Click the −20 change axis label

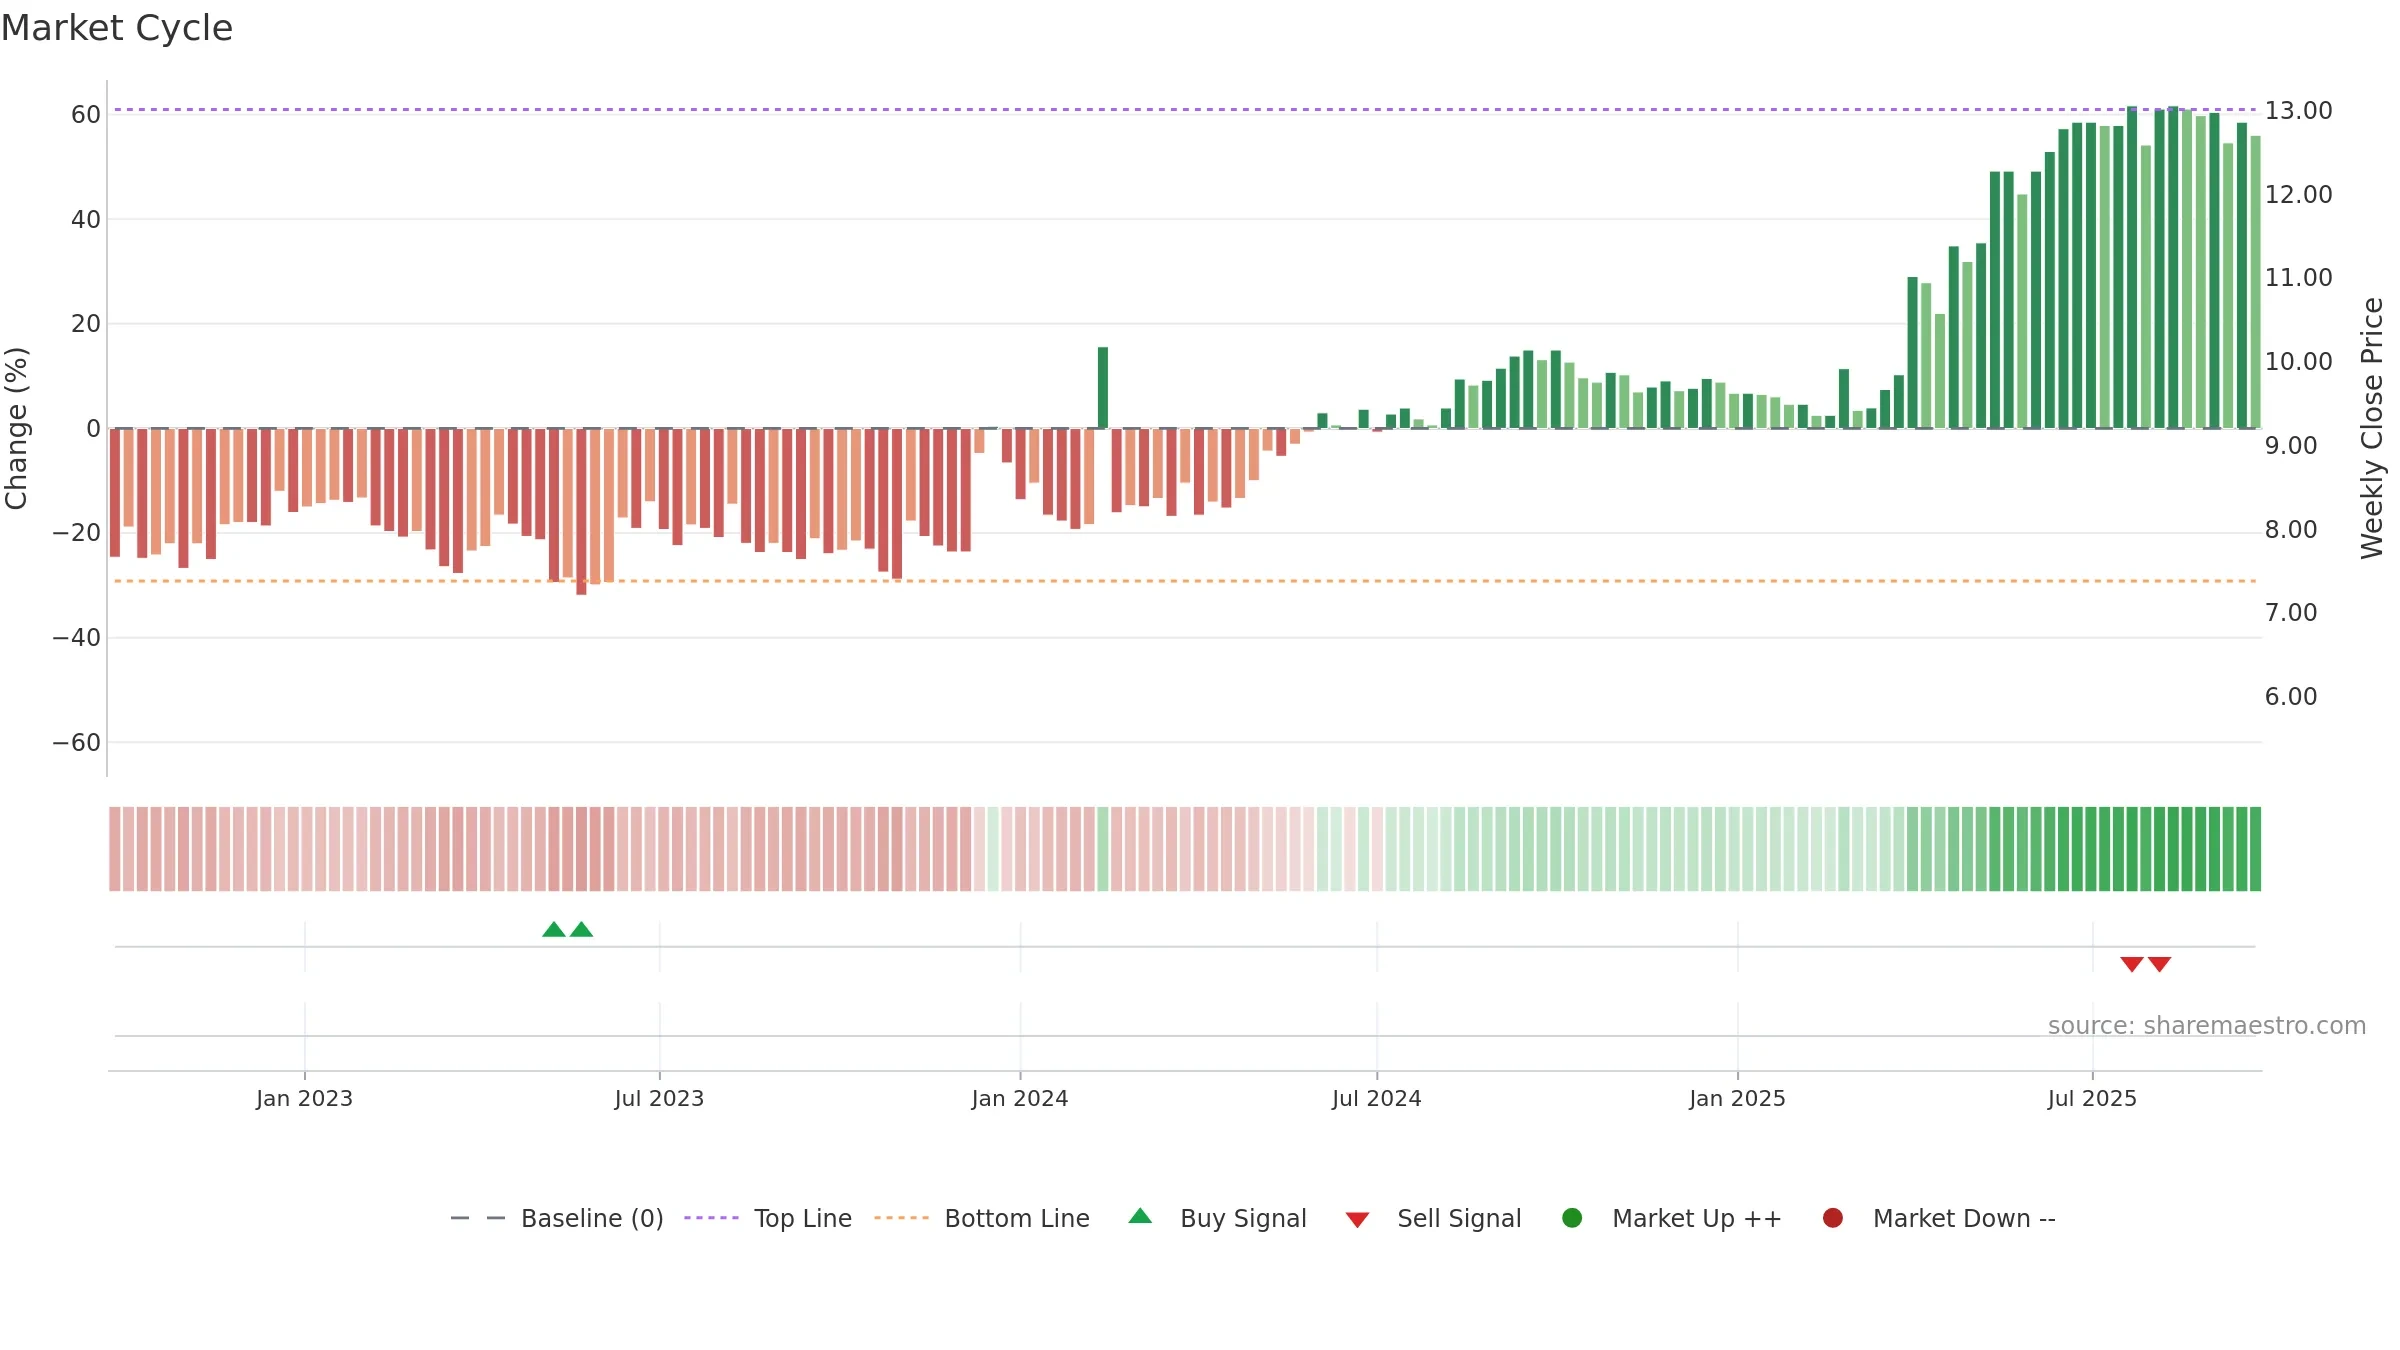[77, 533]
